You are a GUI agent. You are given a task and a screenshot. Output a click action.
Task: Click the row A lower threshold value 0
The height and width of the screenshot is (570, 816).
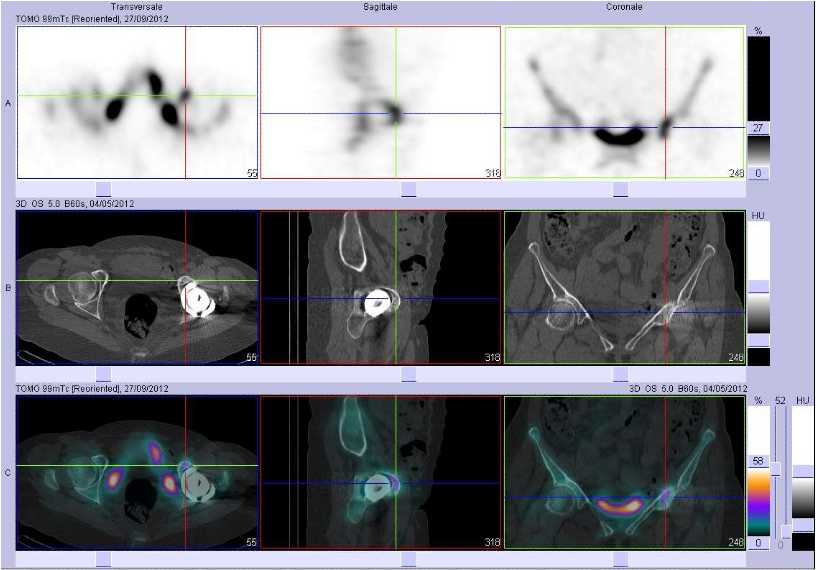click(758, 173)
